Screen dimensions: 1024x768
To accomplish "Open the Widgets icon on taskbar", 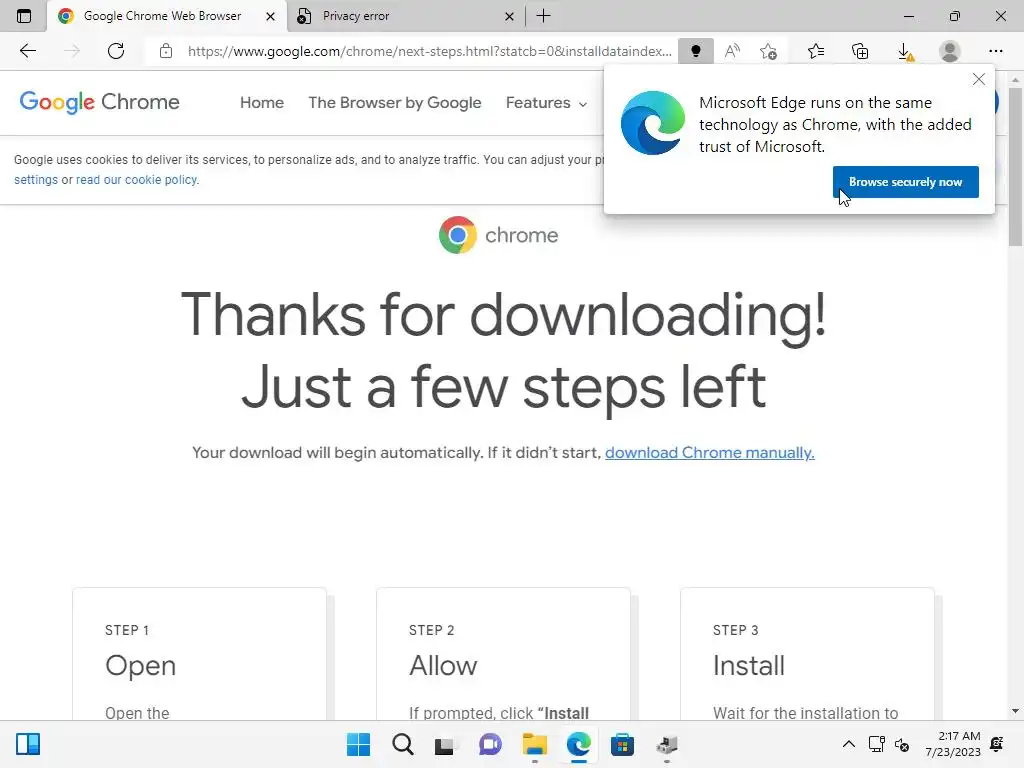I will pyautogui.click(x=28, y=744).
